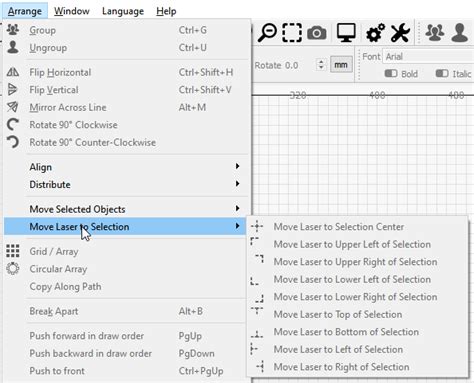Choose Break Apart menu entry
Image resolution: width=474 pixels, height=383 pixels.
126,311
